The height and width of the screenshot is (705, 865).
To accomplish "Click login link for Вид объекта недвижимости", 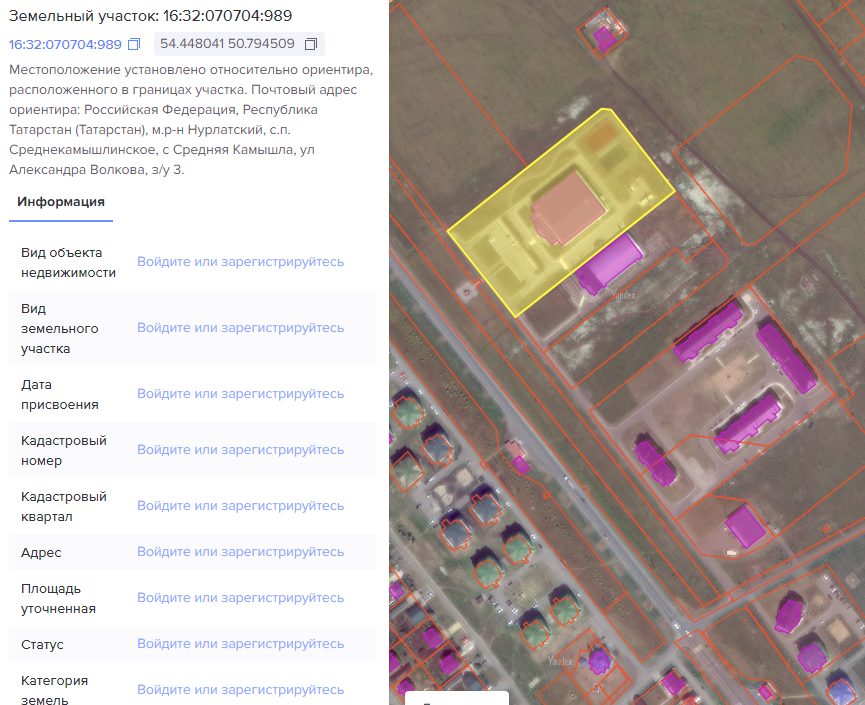I will click(x=241, y=261).
